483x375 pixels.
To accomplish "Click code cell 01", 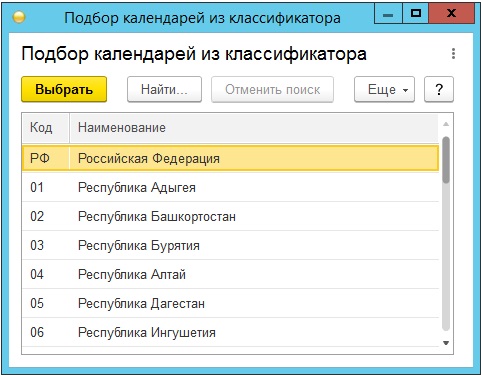I will coord(46,187).
